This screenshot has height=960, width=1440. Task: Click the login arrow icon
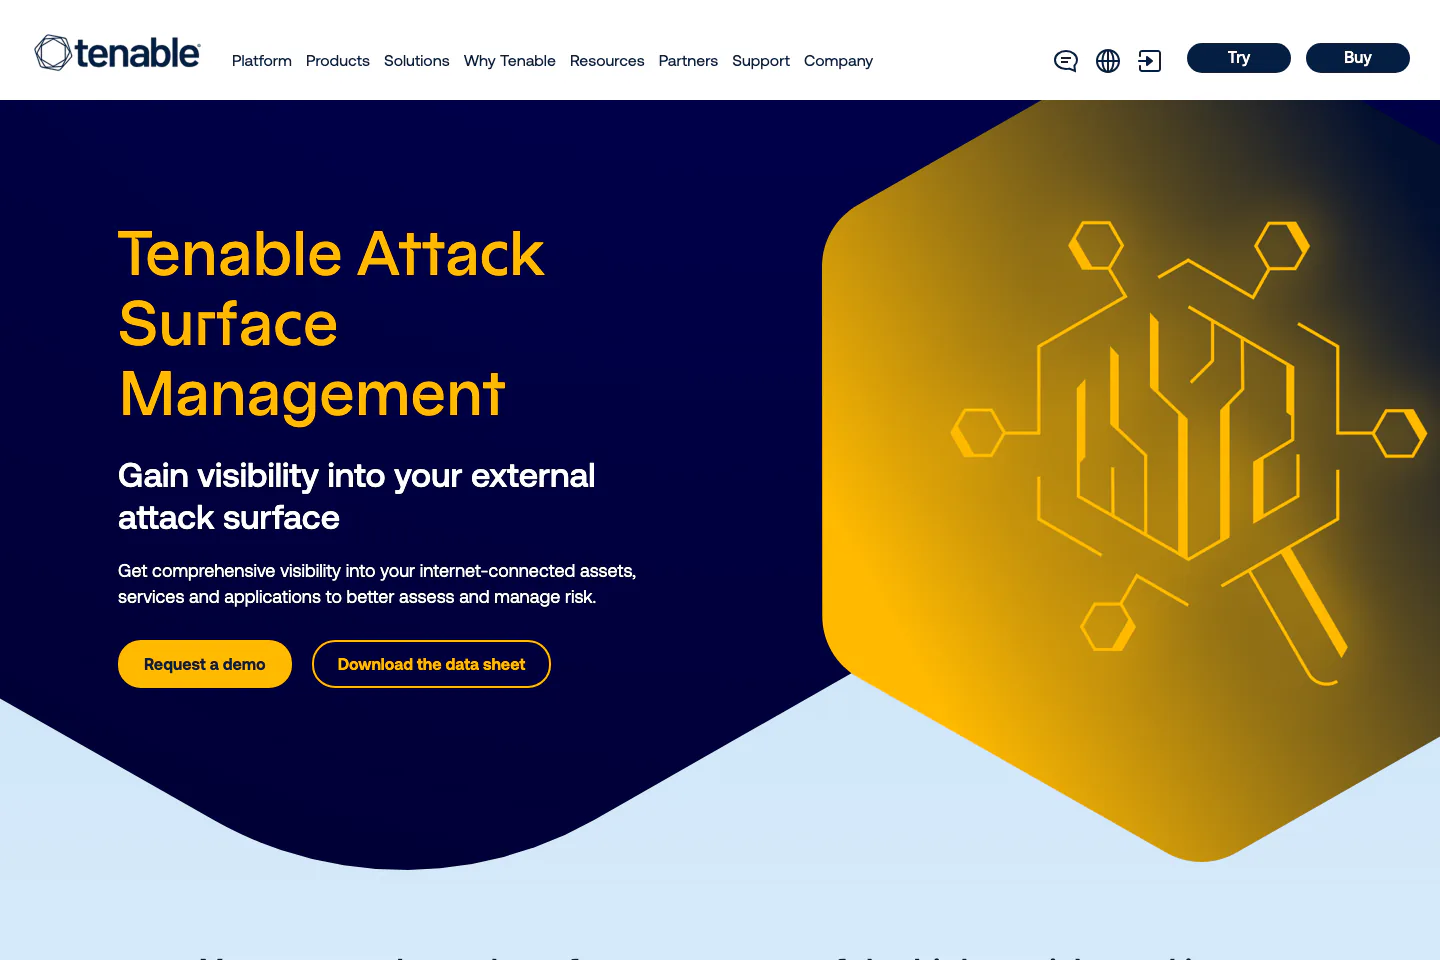tap(1150, 61)
